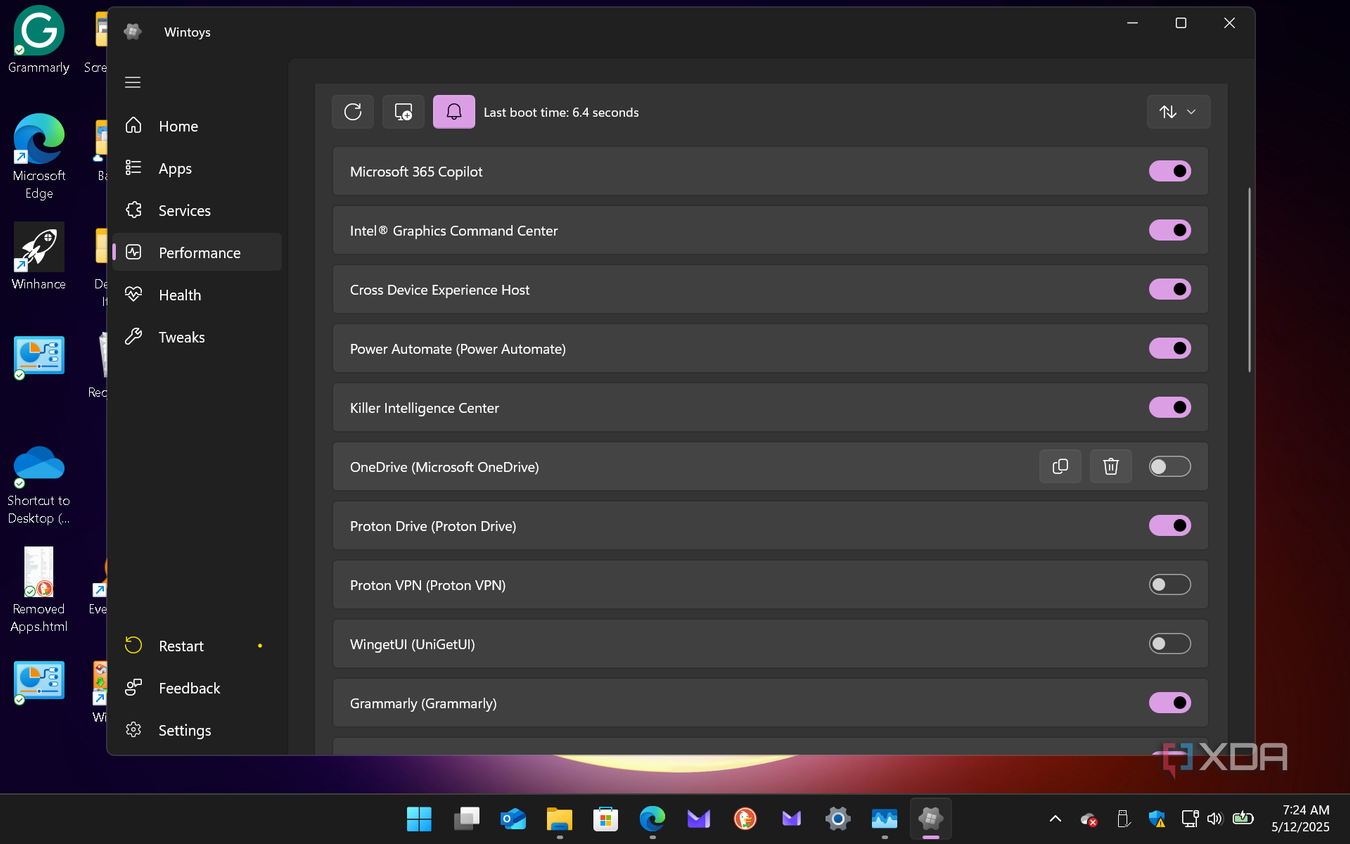Enable OneDrive startup toggle

coord(1170,466)
